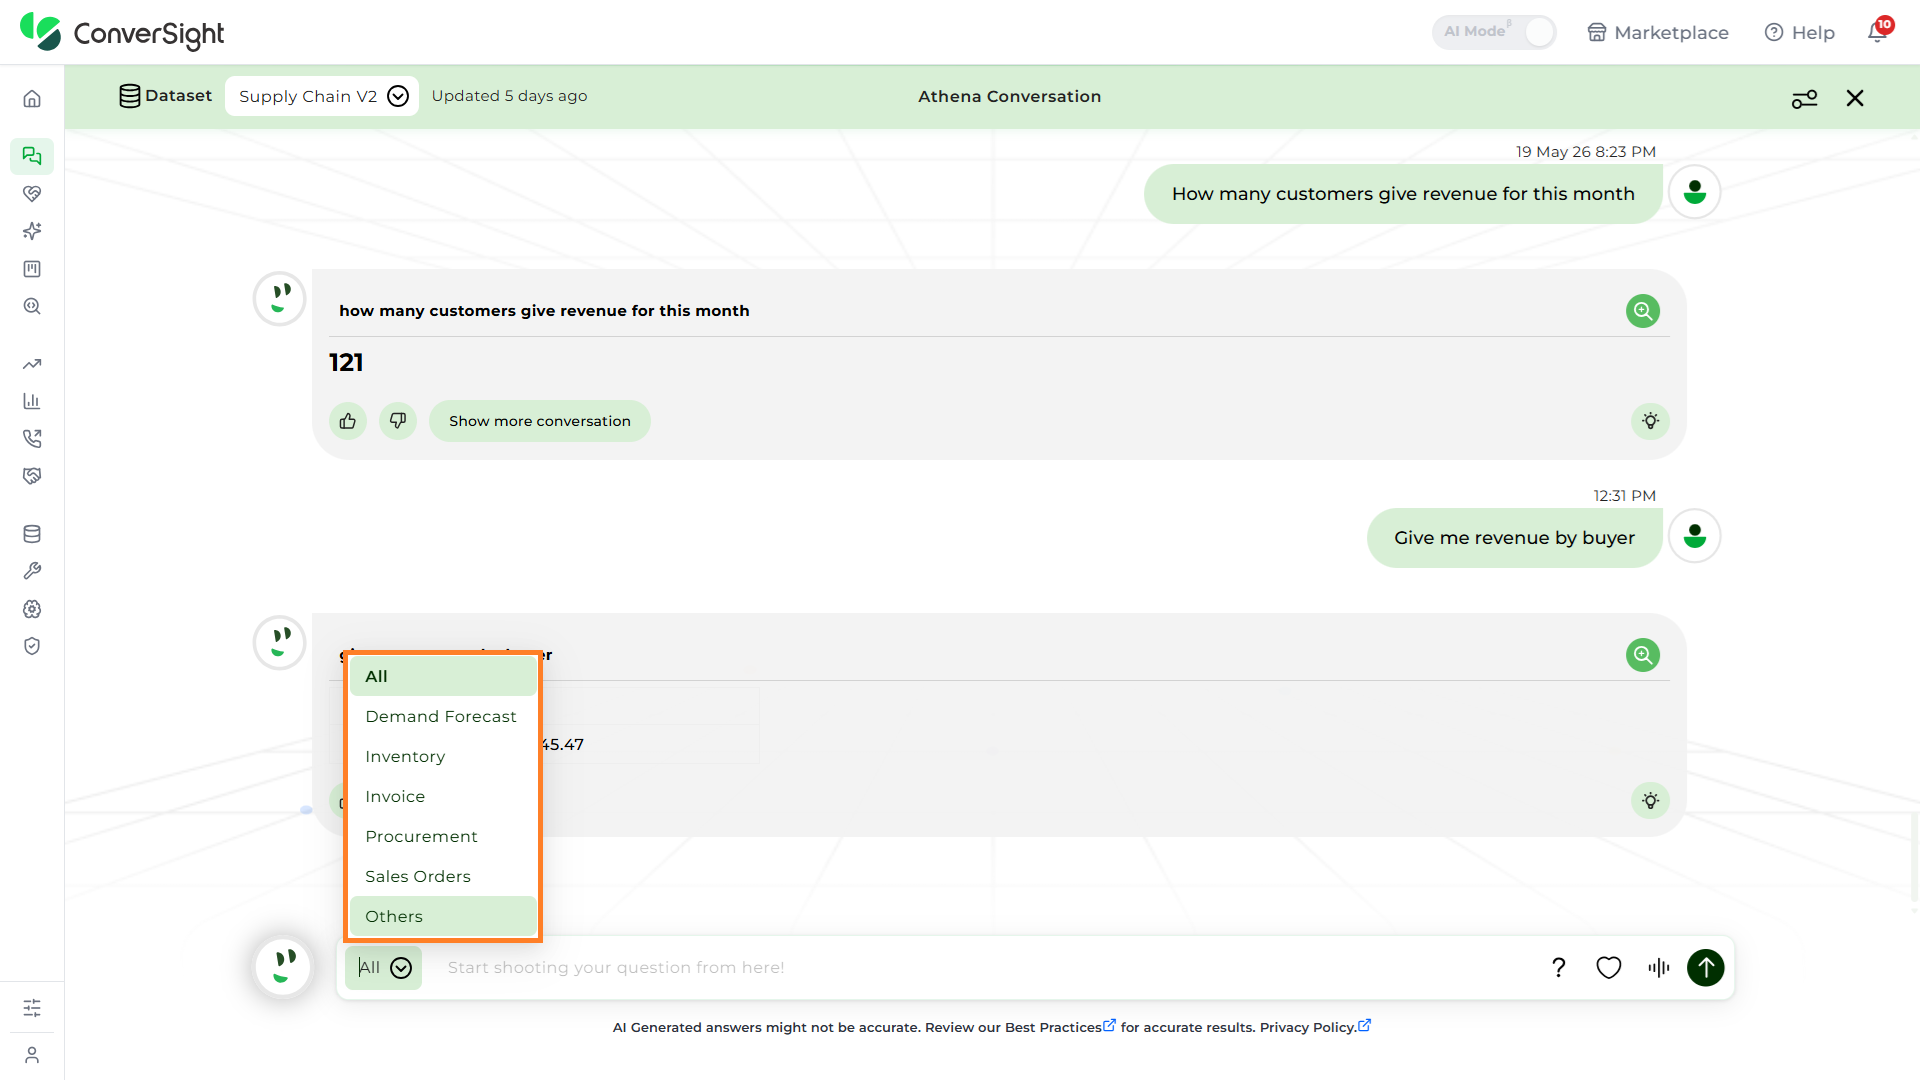This screenshot has width=1920, height=1080.
Task: Open the Privacy Policy link
Action: pos(1315,1027)
